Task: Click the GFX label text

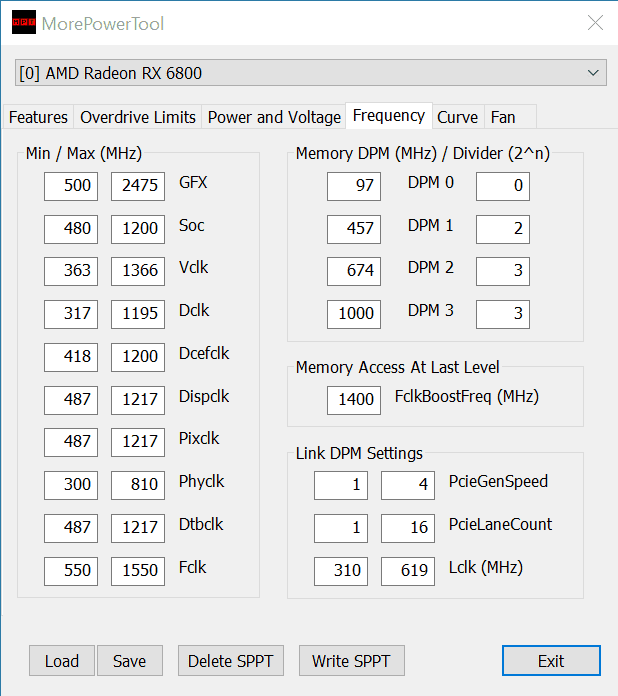Action: point(193,182)
